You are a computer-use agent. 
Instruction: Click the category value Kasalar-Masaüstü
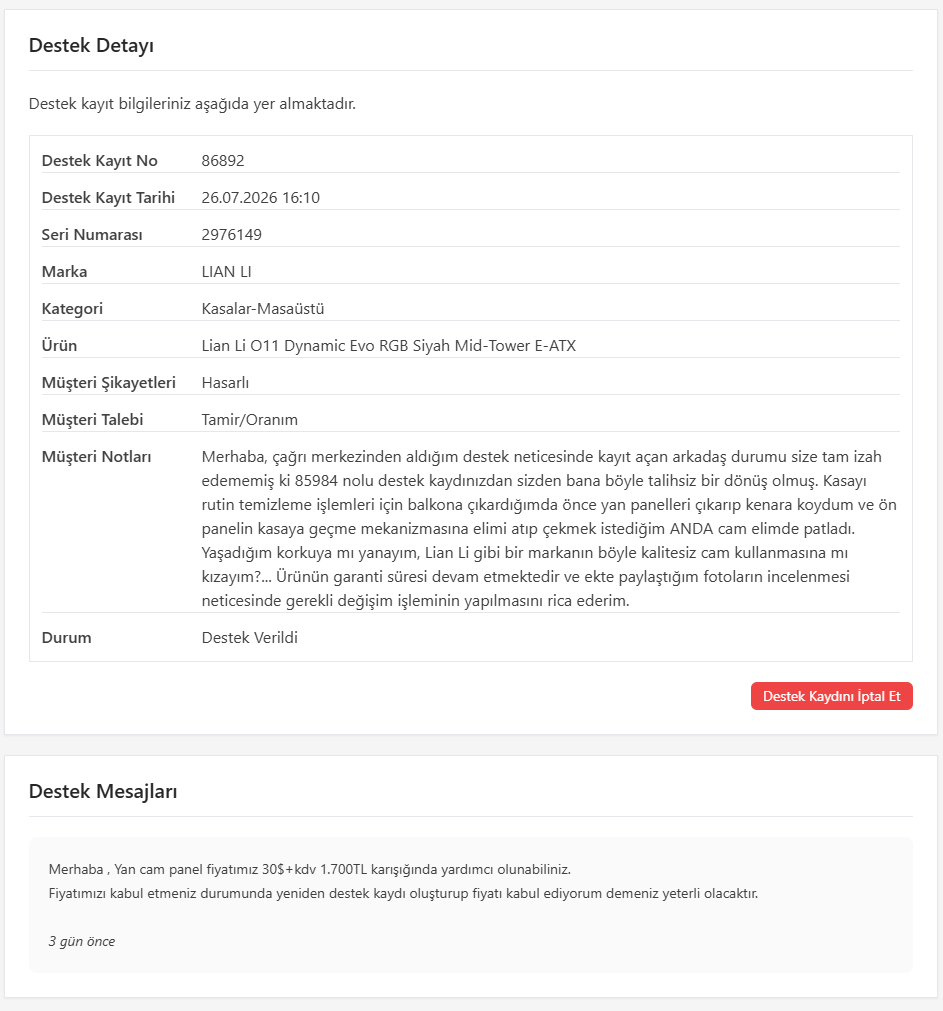[263, 308]
